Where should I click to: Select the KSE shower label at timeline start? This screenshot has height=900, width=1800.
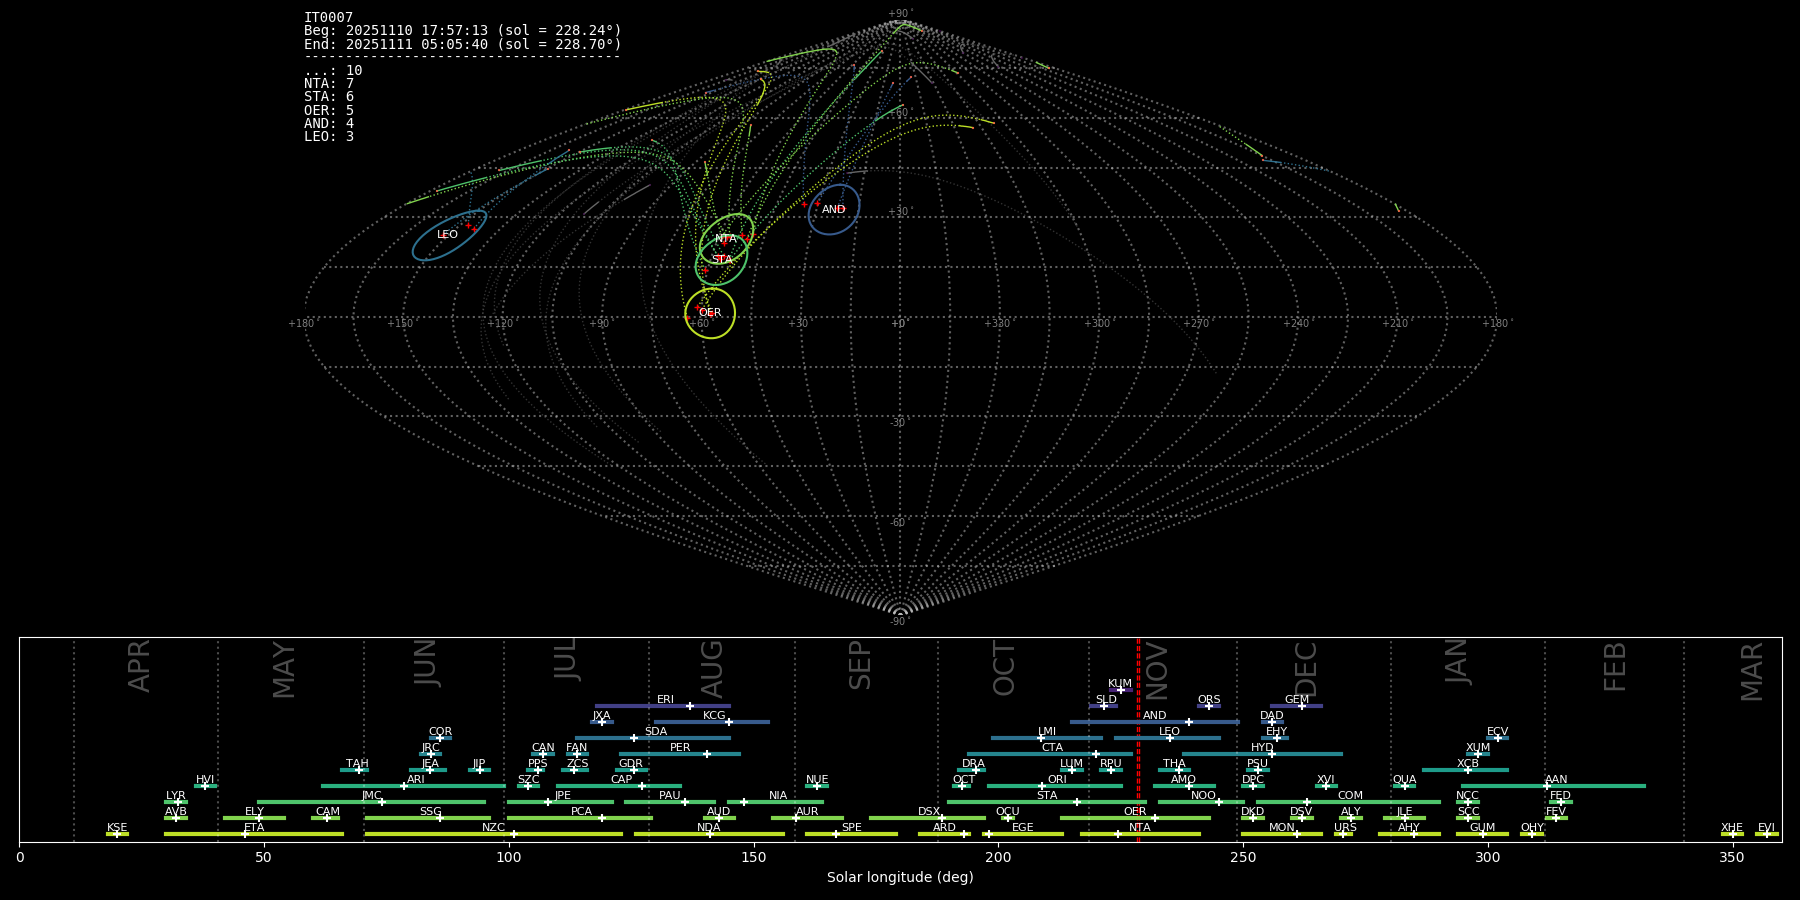pos(117,828)
